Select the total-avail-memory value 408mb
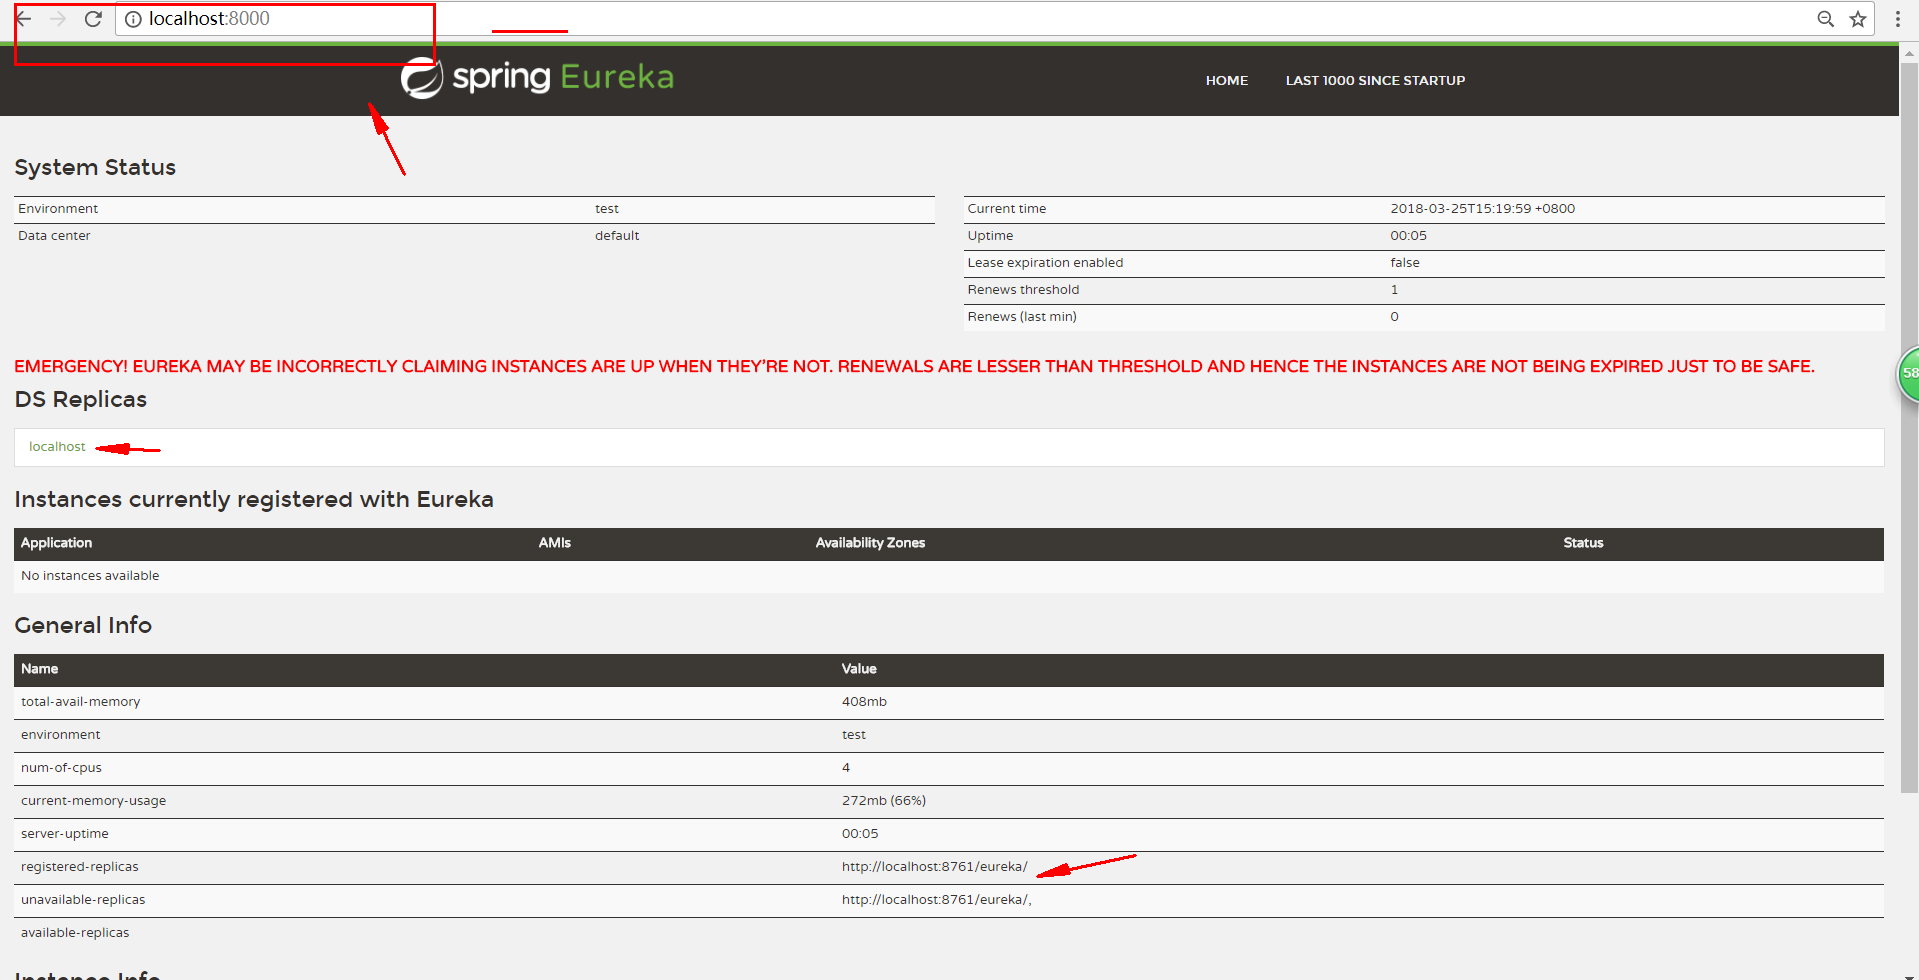The width and height of the screenshot is (1919, 980). coord(864,702)
